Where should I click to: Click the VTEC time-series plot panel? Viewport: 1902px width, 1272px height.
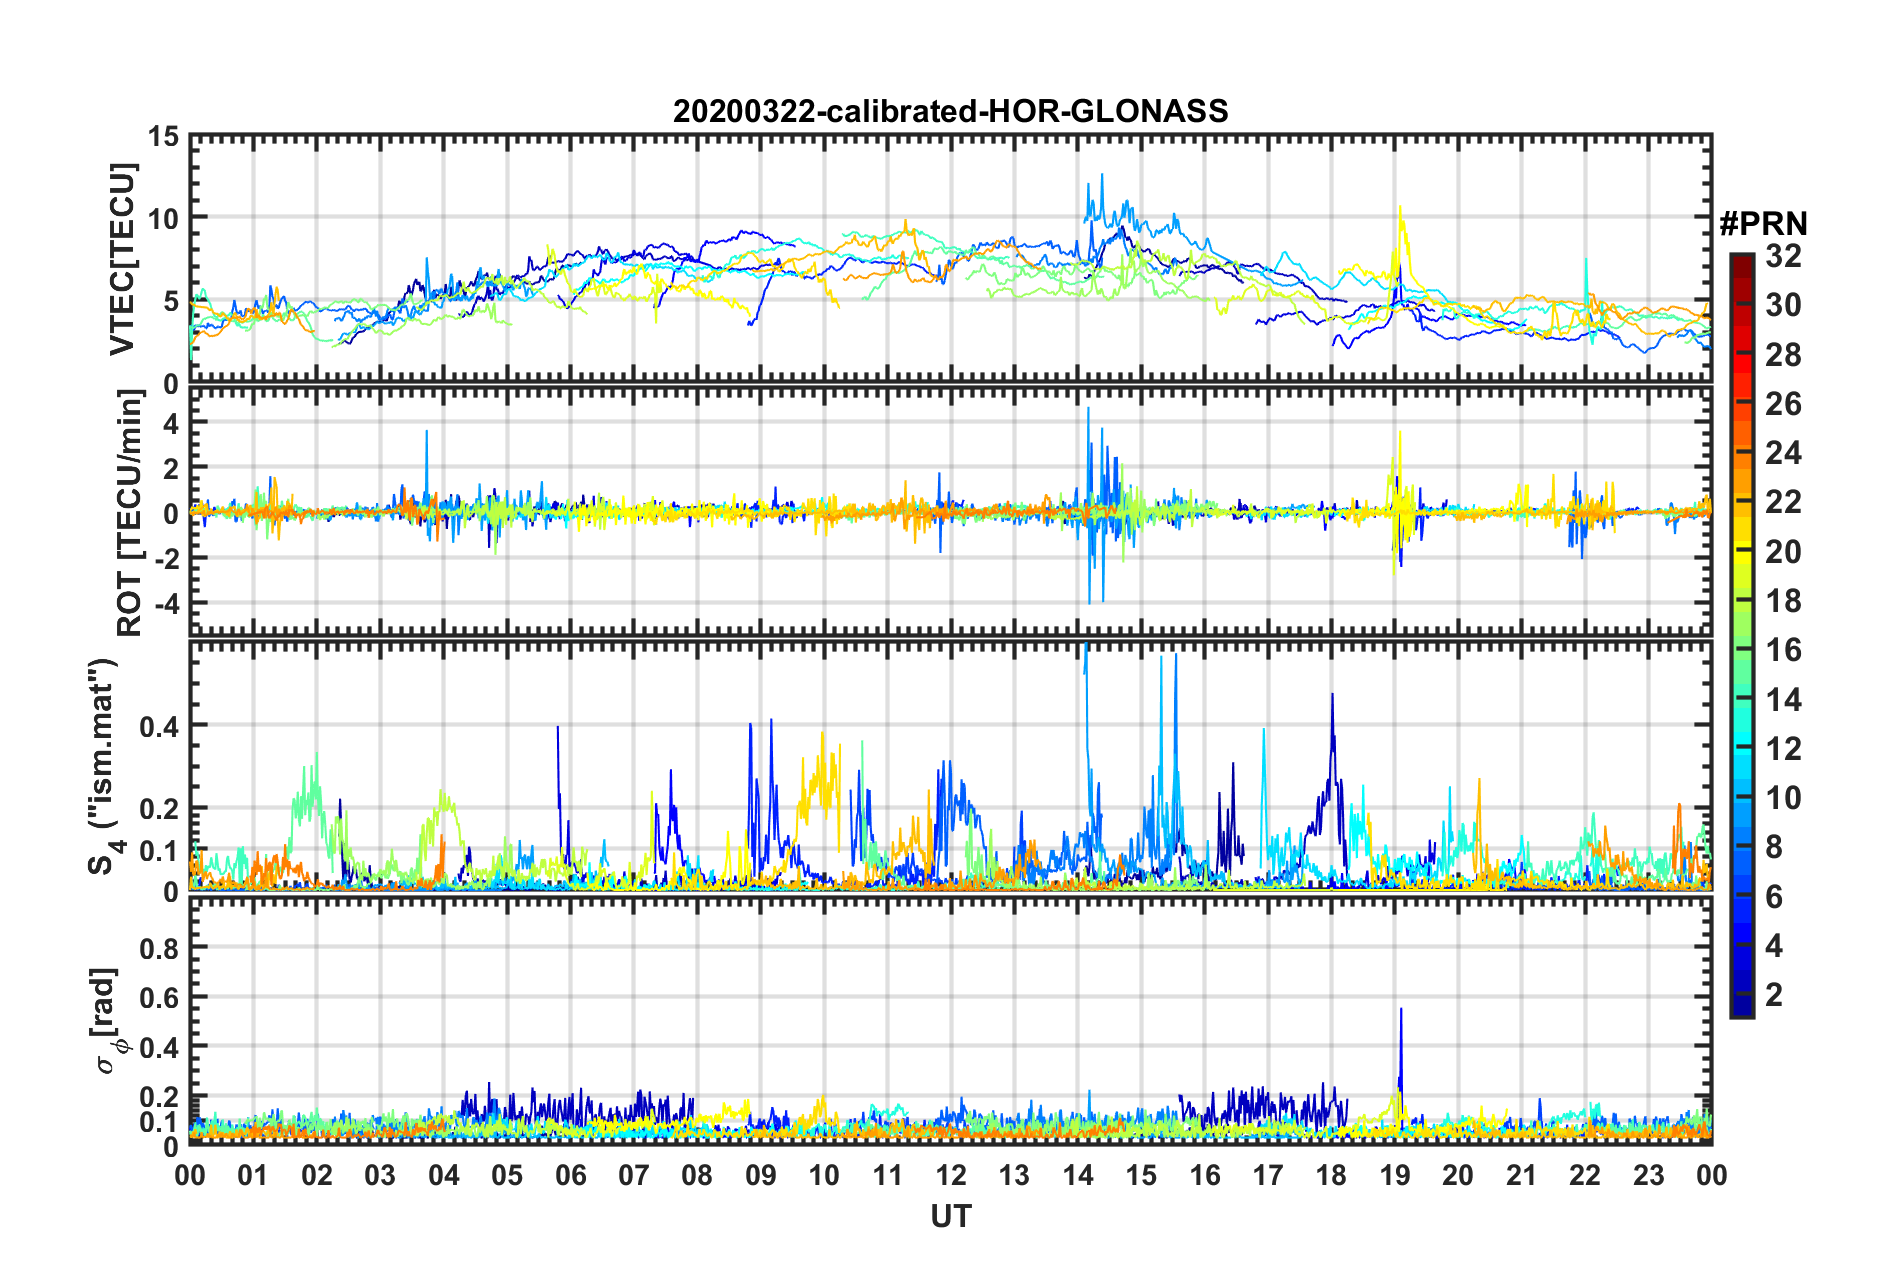click(950, 259)
